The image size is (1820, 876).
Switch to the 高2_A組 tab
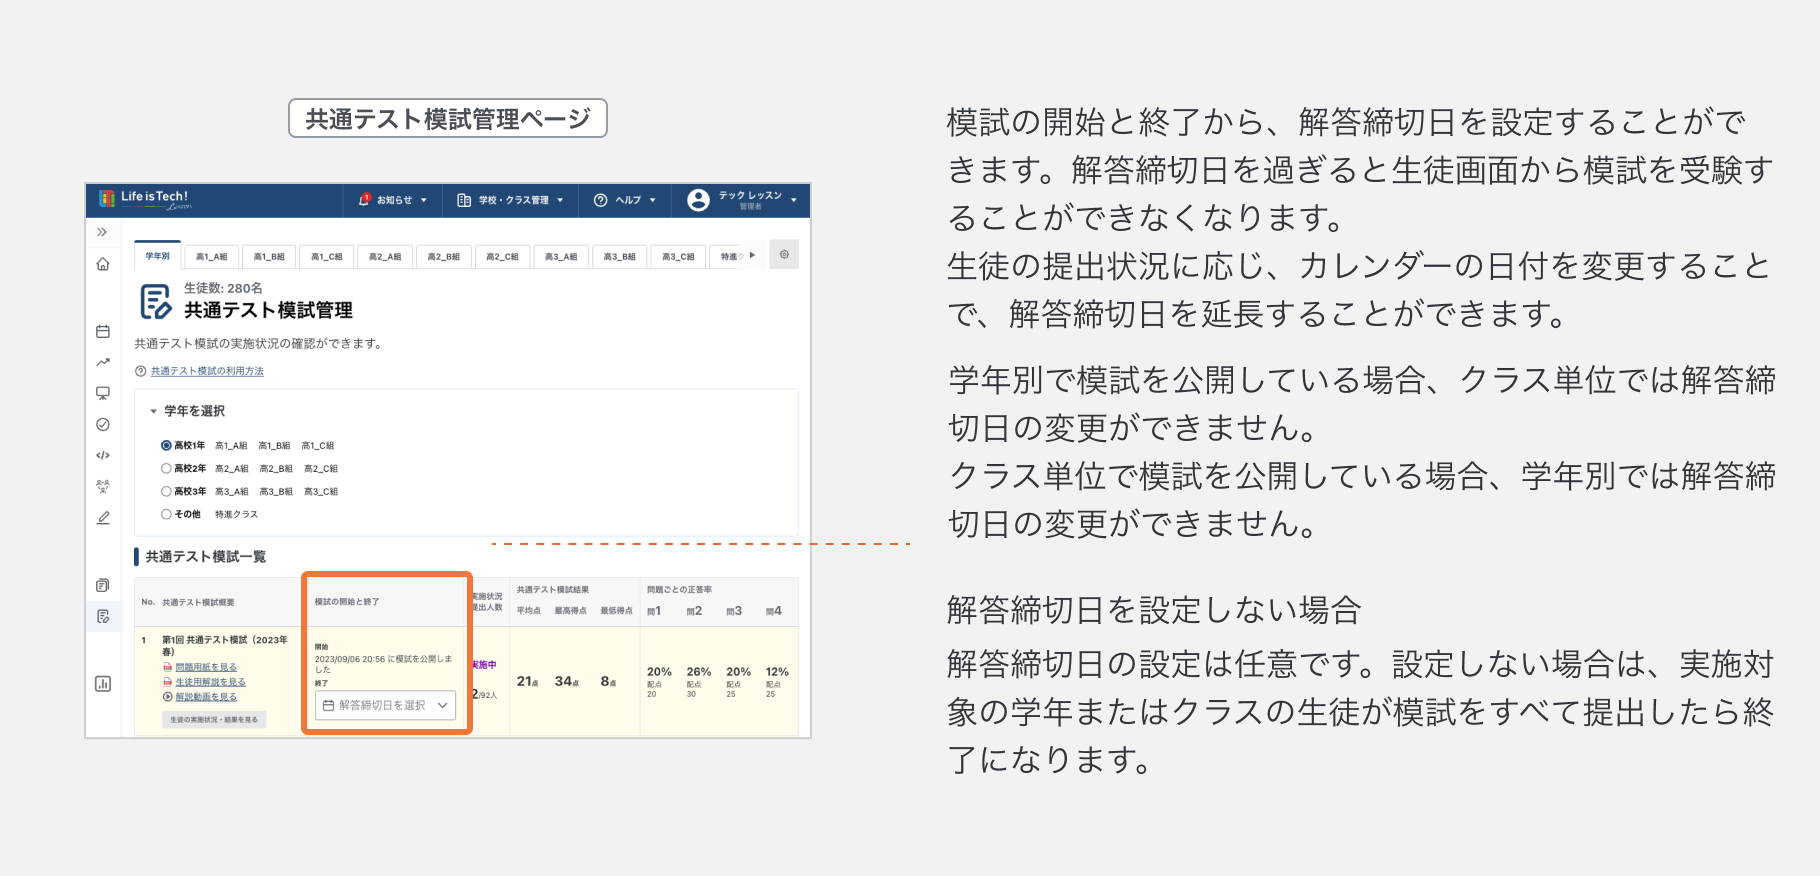pyautogui.click(x=385, y=257)
